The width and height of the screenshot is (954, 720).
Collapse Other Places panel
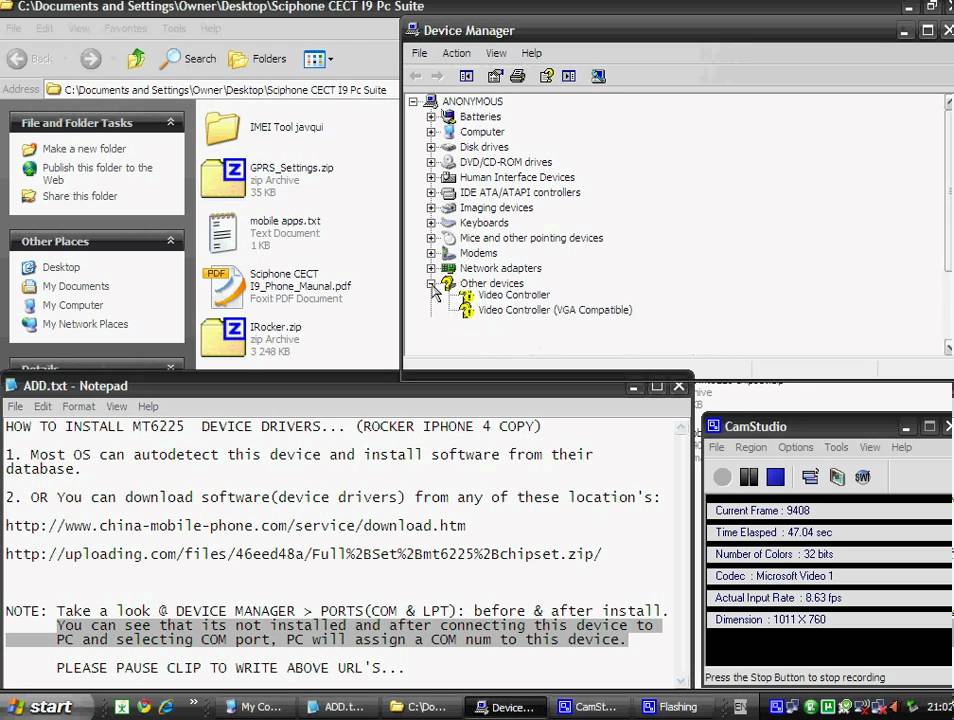click(171, 241)
